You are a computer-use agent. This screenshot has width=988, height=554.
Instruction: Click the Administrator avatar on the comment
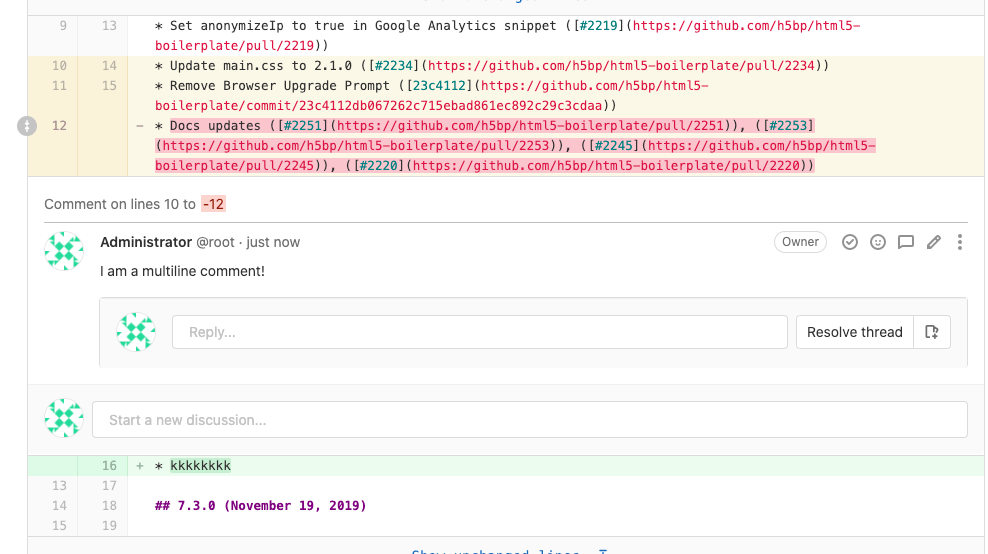click(x=64, y=251)
